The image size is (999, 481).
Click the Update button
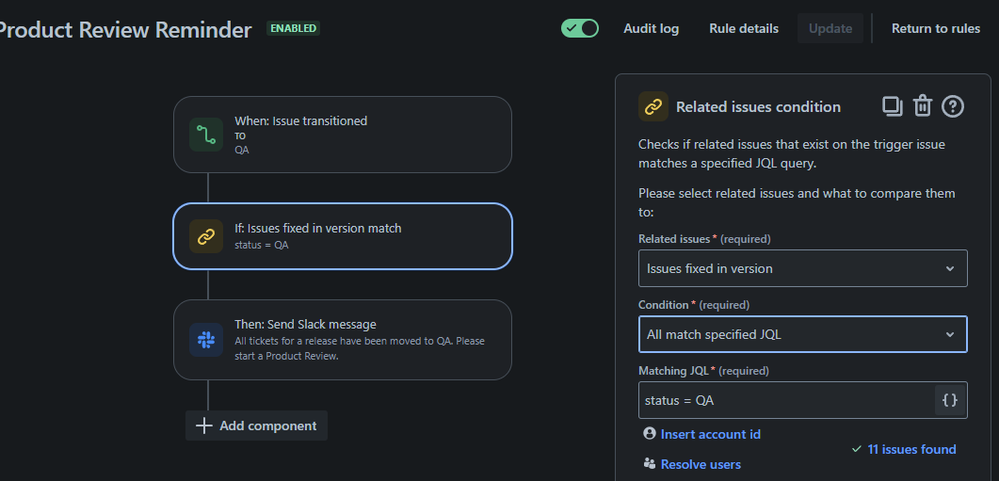point(830,28)
